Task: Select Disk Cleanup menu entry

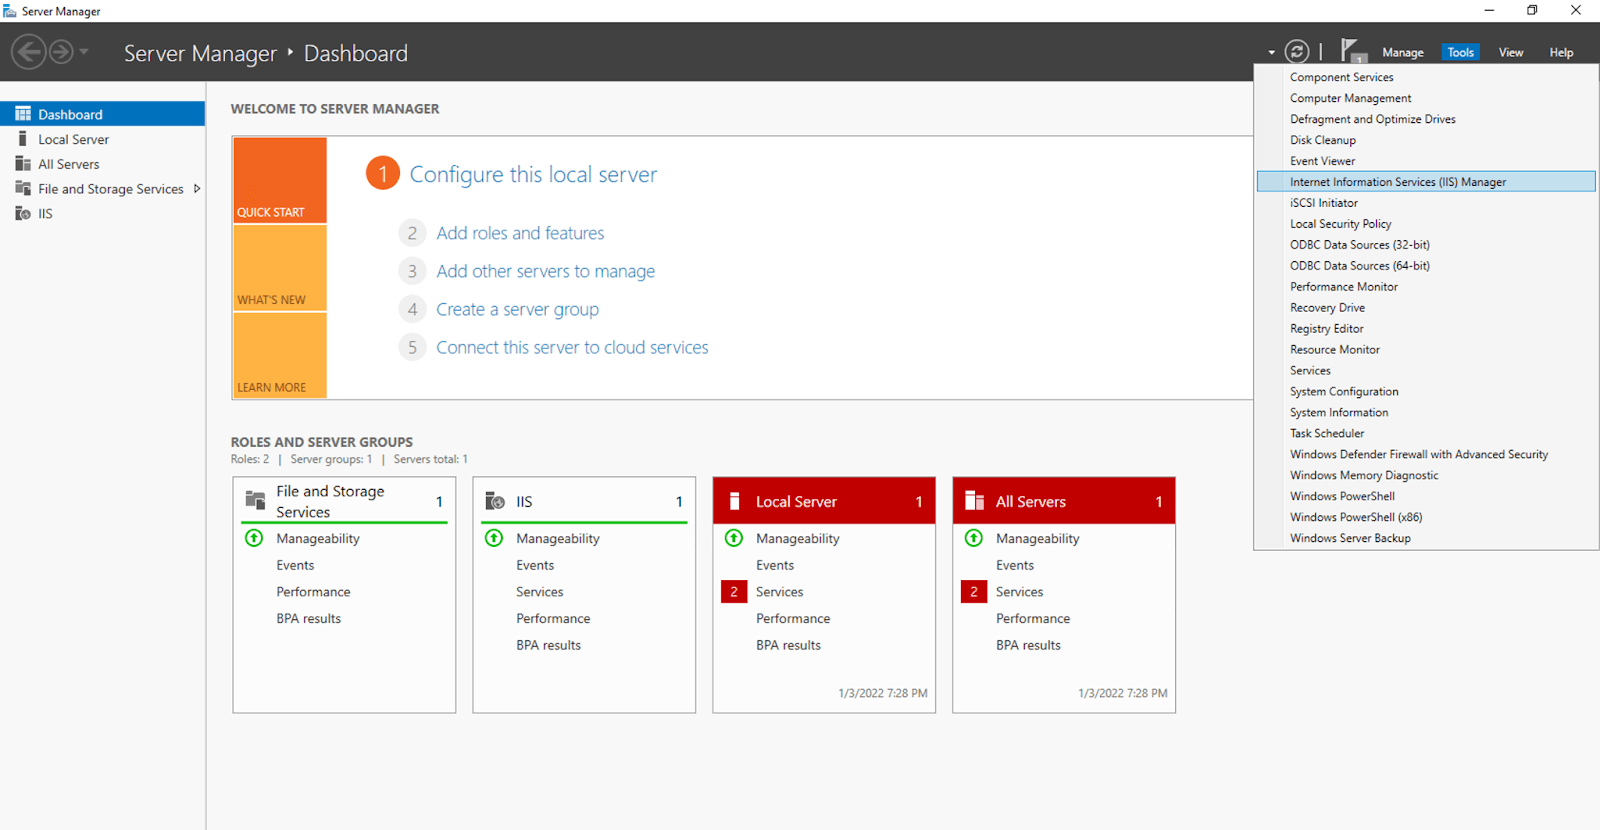Action: 1426,140
